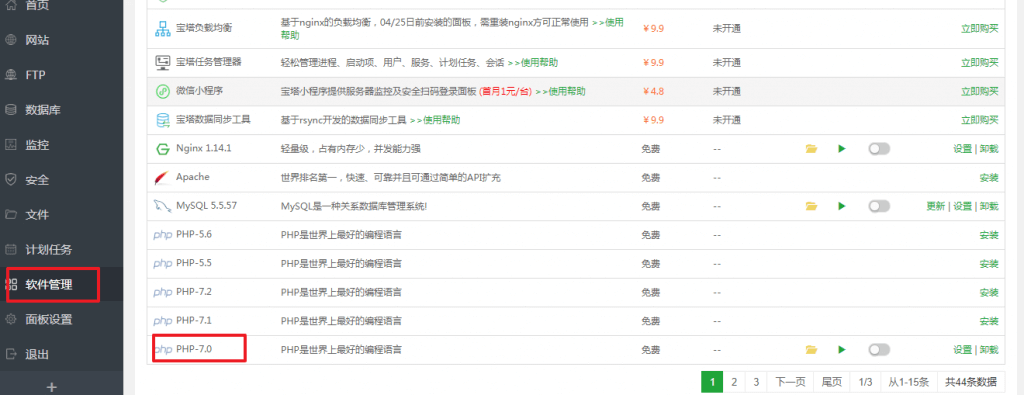1024x395 pixels.
Task: Click 立即购买 for 宝塔任务管理器
Action: click(980, 63)
